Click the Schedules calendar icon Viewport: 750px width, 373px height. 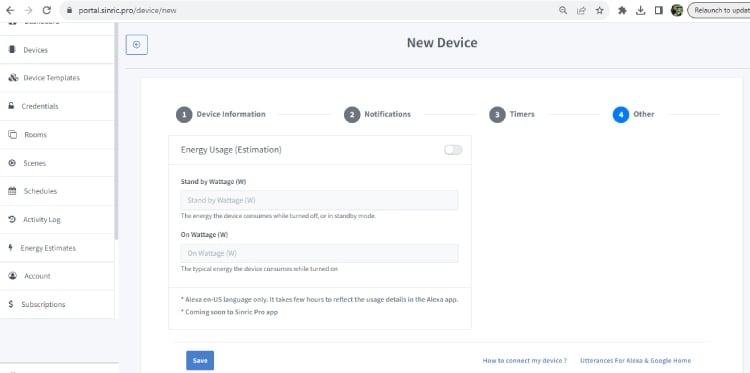[x=12, y=191]
